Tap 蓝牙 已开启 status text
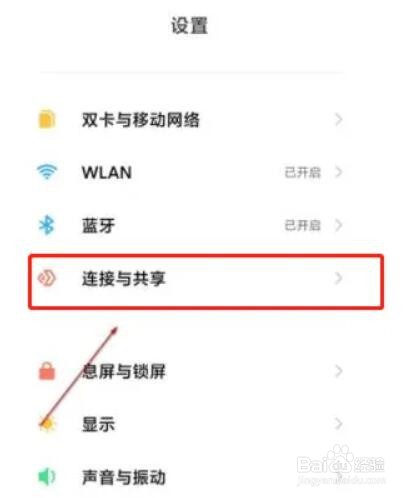This screenshot has width=414, height=498. [x=303, y=225]
